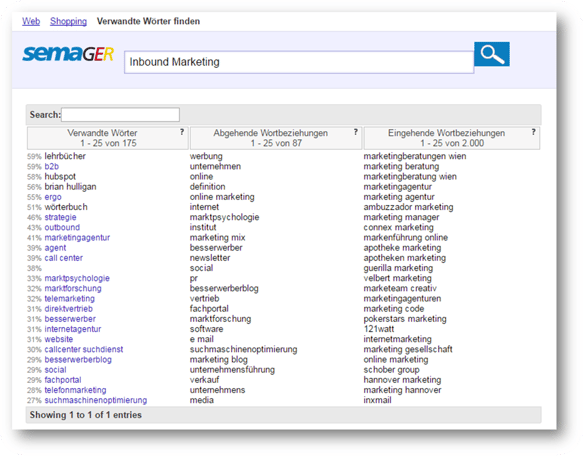Viewport: 583px width, 456px height.
Task: Click the 31% besserwerber link
Action: pos(70,319)
